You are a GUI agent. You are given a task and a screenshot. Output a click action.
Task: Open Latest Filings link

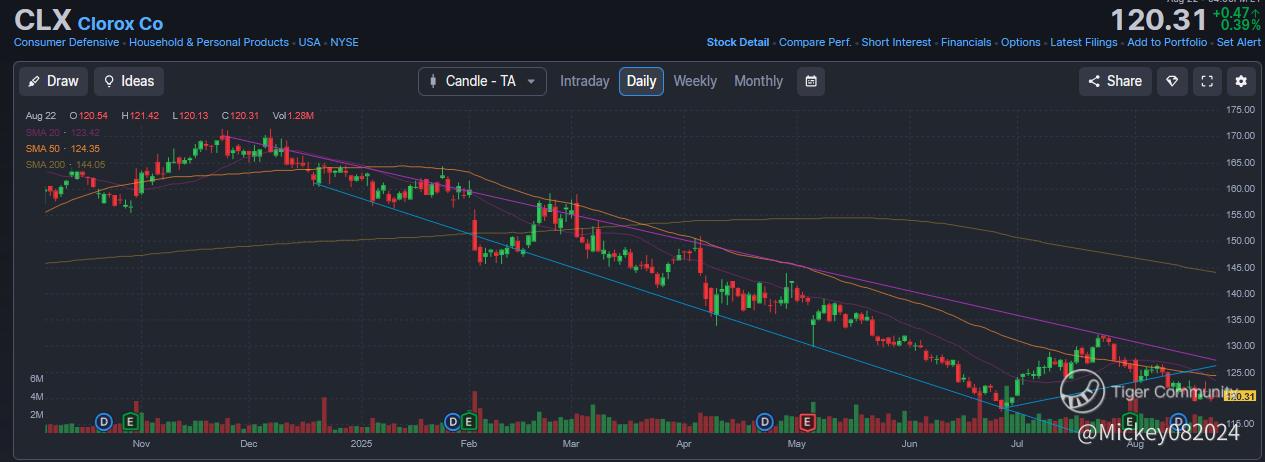tap(1084, 42)
